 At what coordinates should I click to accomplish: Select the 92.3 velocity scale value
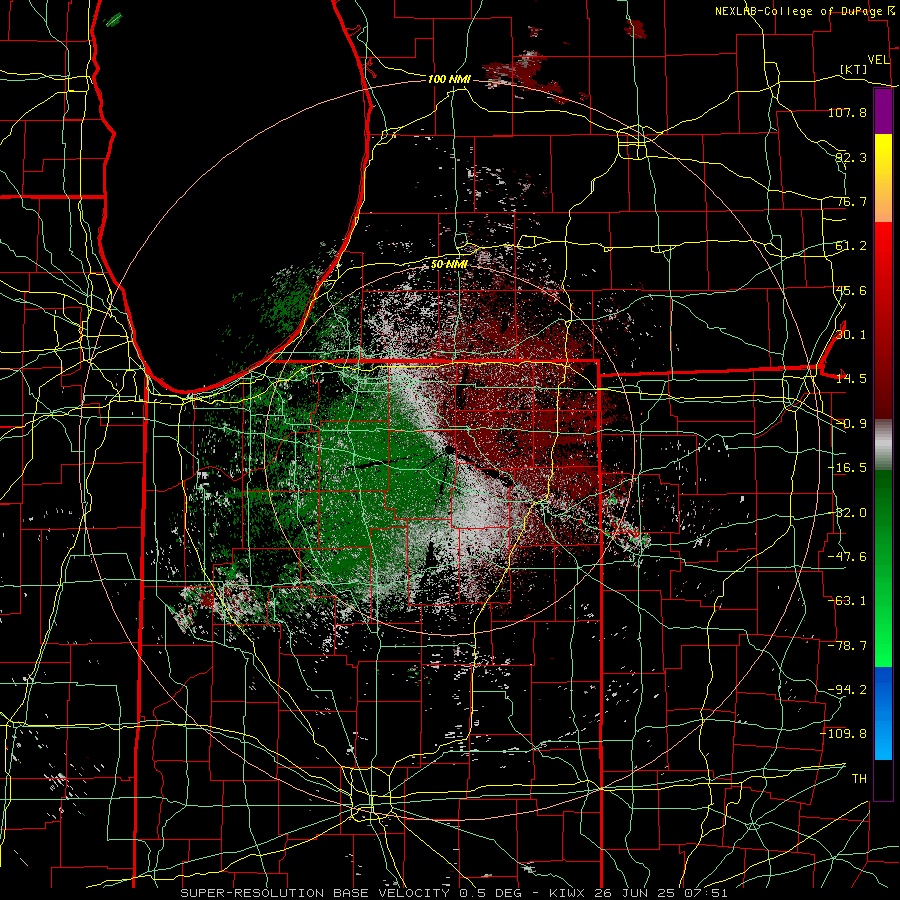click(851, 157)
